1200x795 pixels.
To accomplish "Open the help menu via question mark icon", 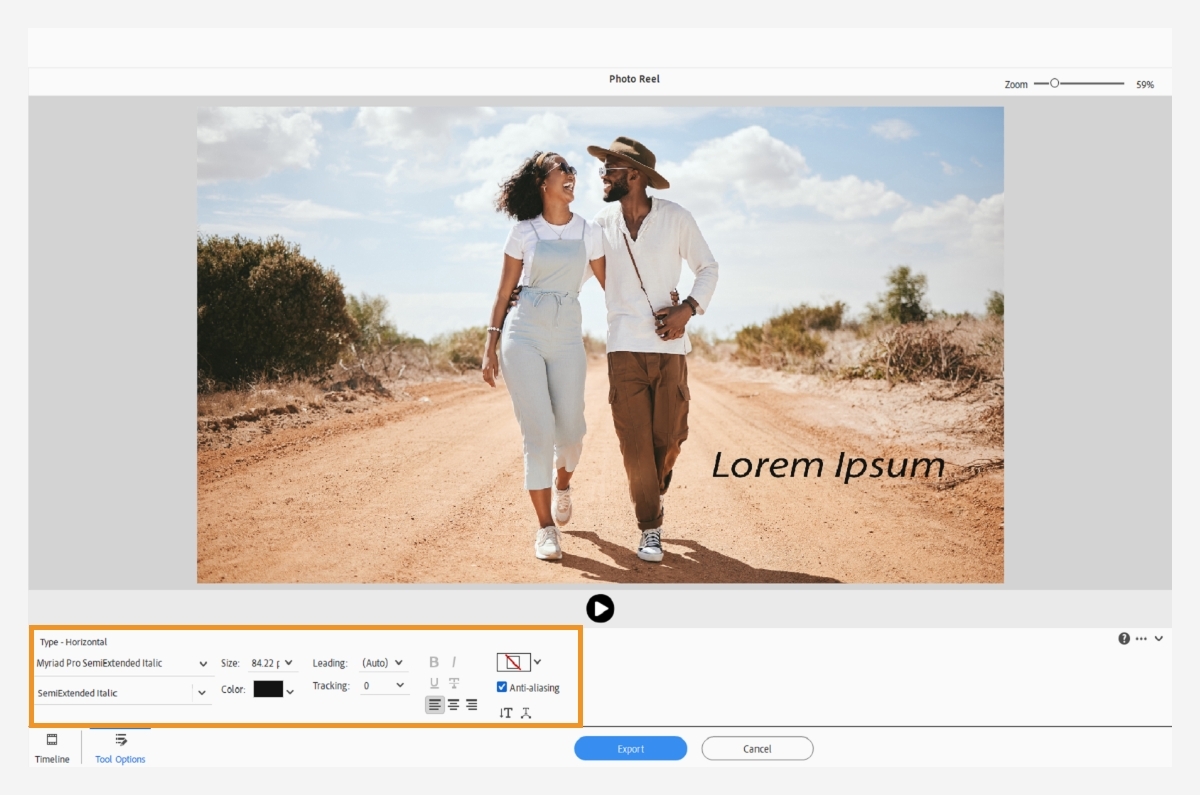I will coord(1122,640).
